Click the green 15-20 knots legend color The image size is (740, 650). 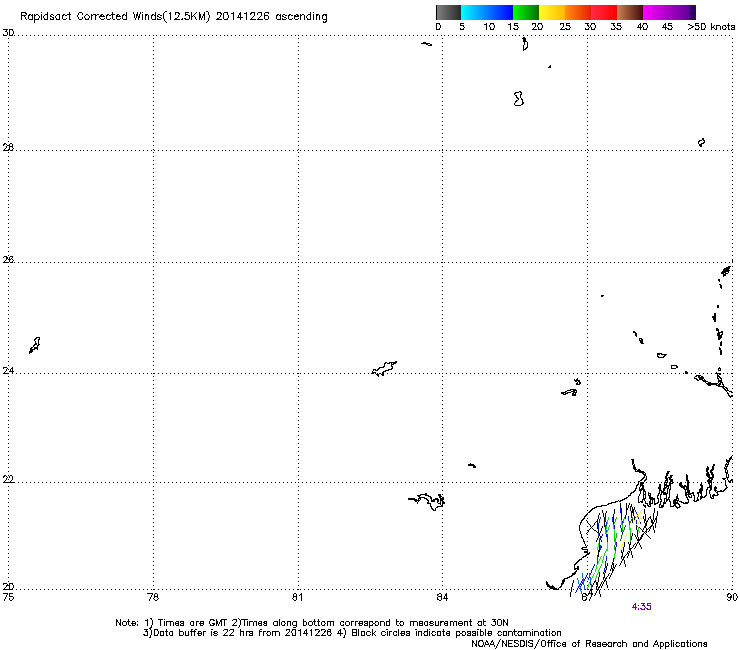[x=526, y=12]
